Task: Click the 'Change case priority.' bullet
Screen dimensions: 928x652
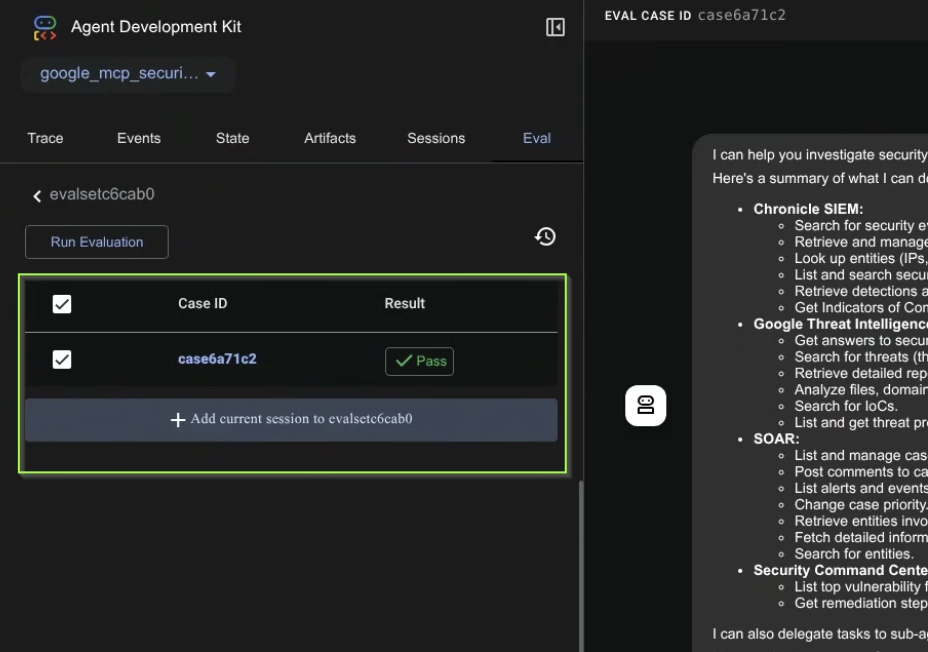Action: click(860, 505)
